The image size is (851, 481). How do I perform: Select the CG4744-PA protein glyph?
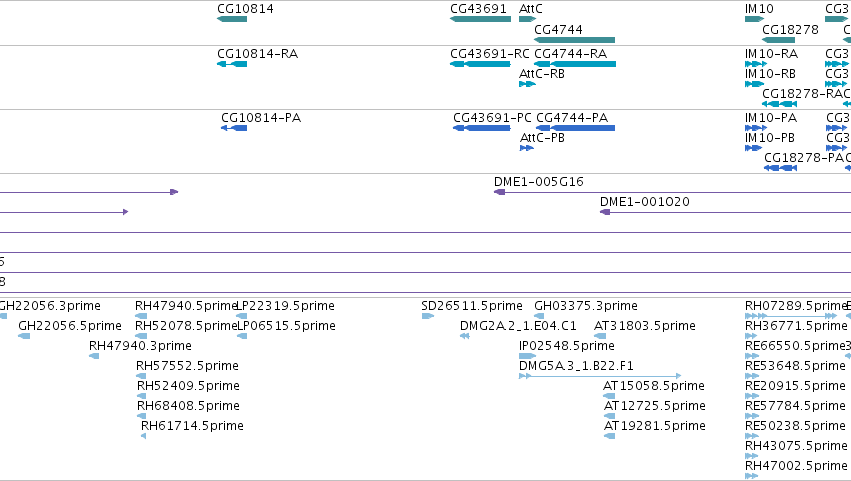[575, 128]
